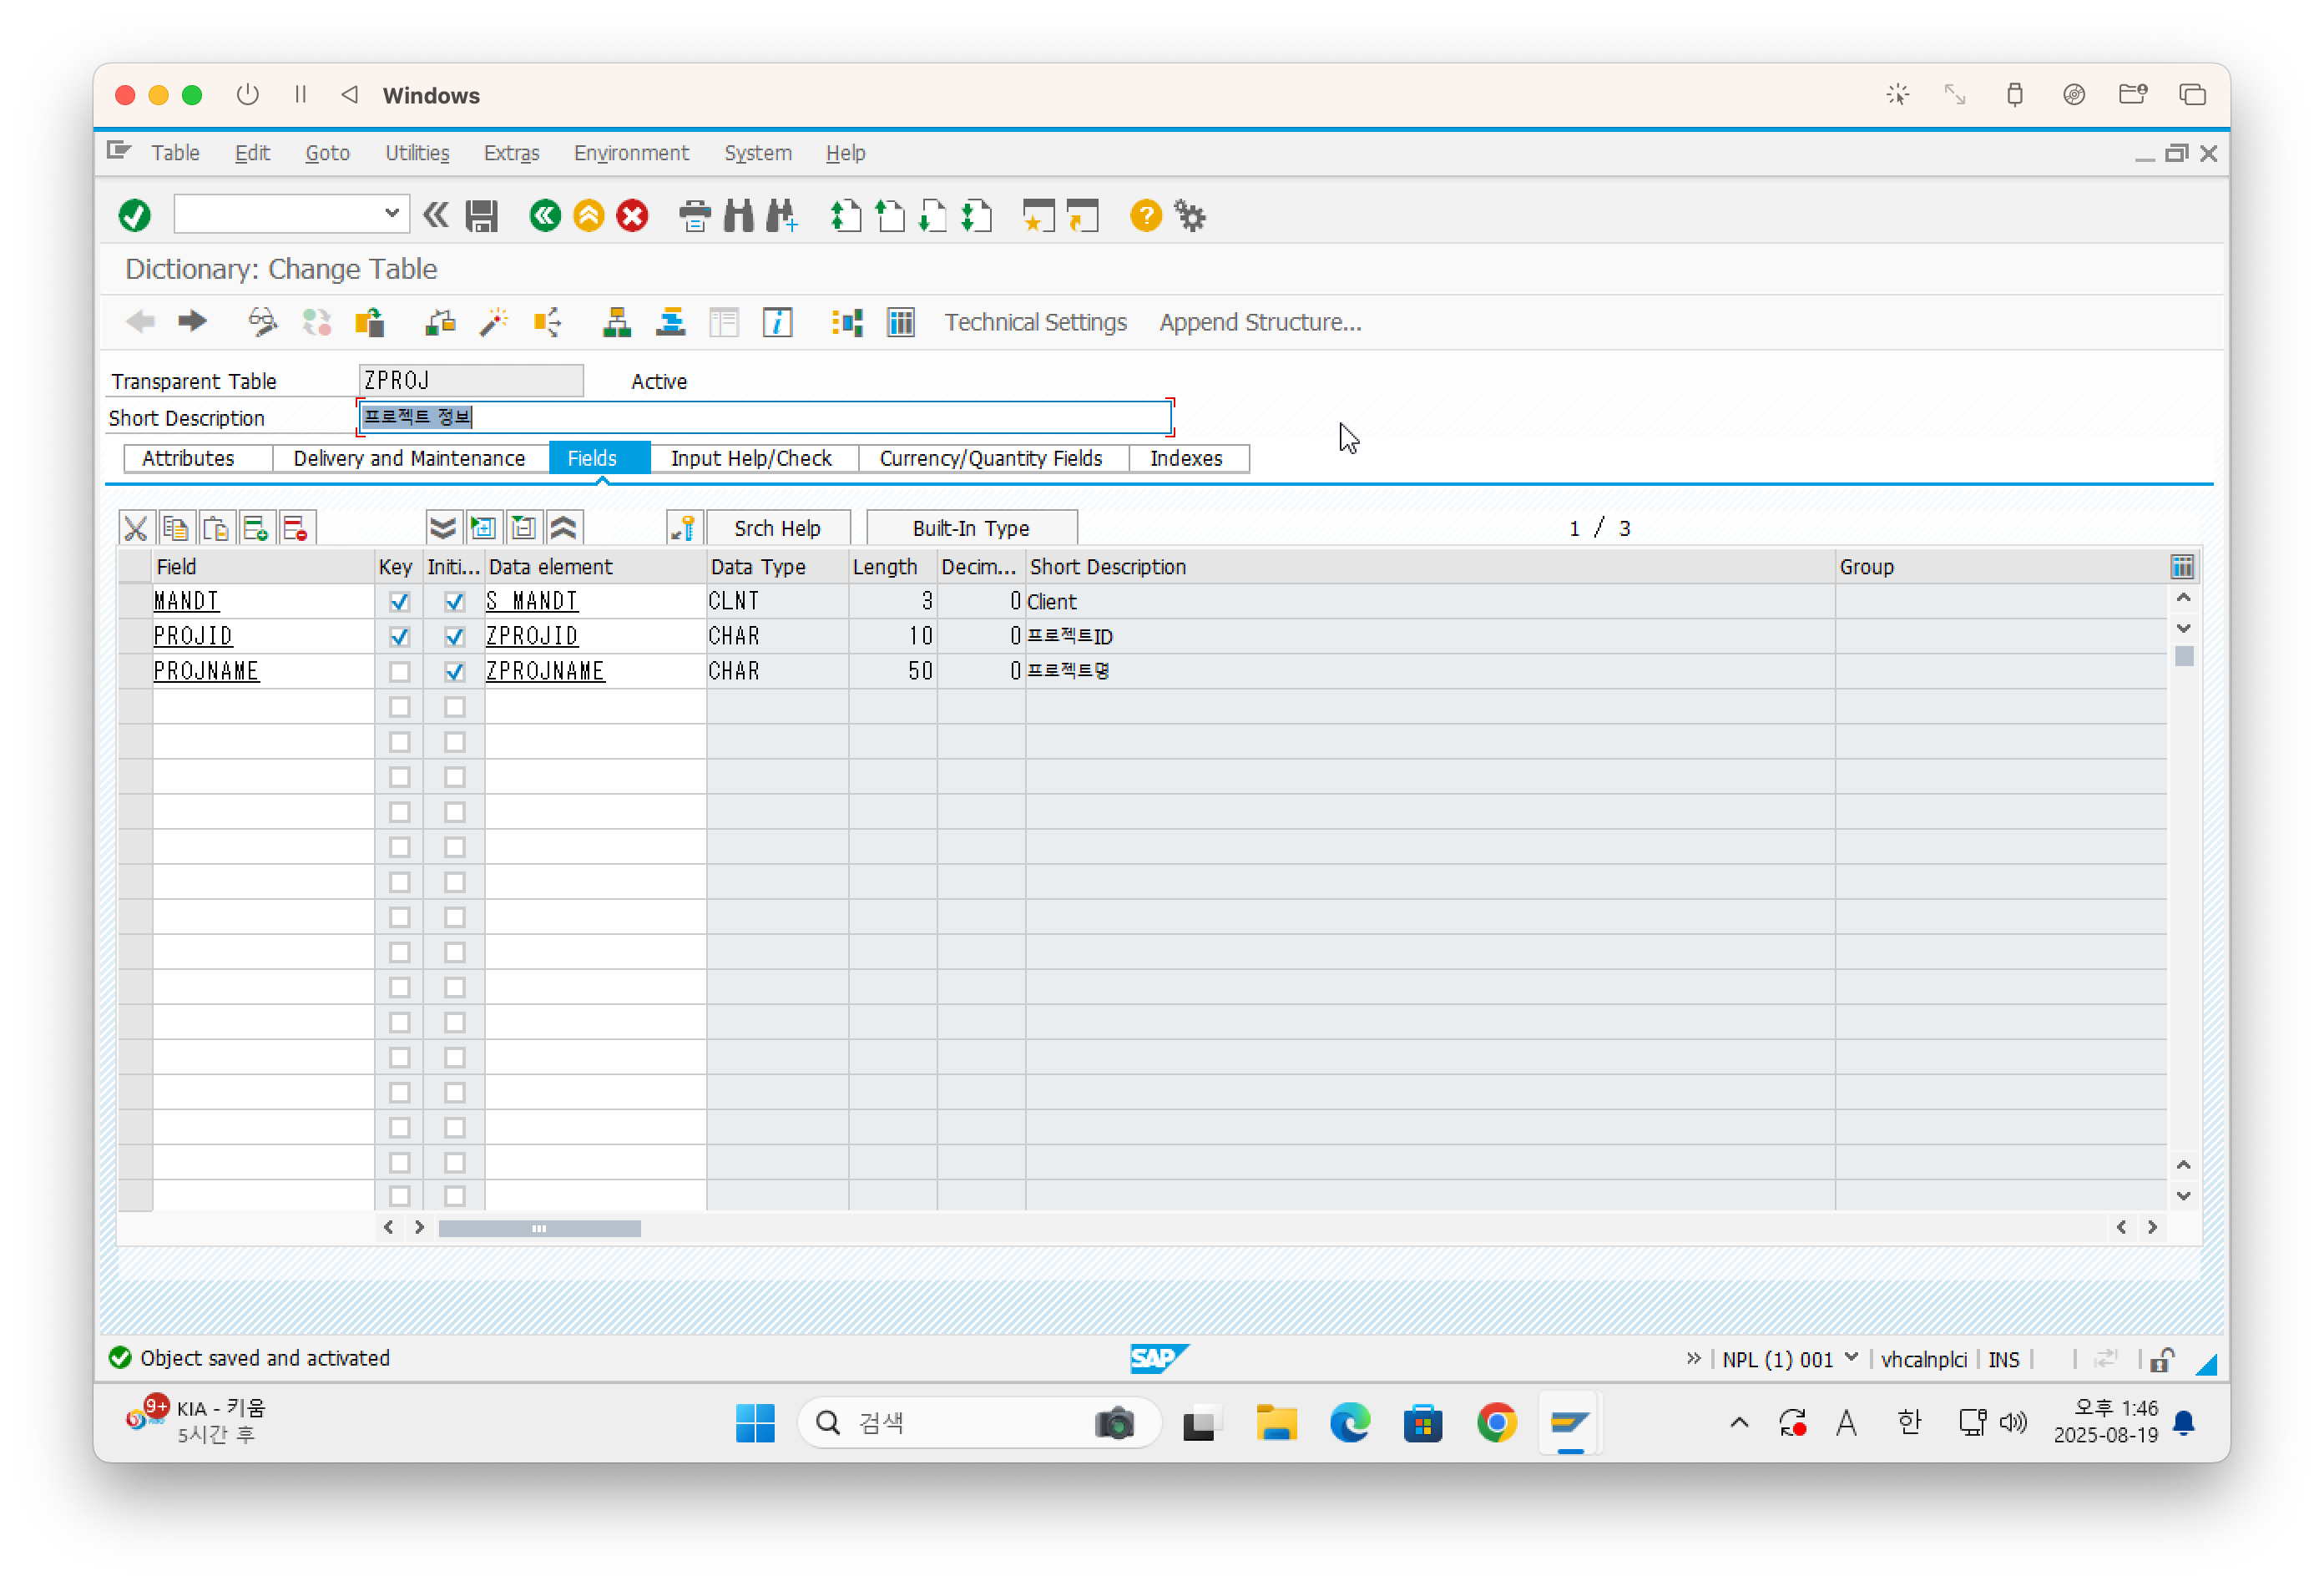
Task: Click the Short Description input field
Action: [x=765, y=417]
